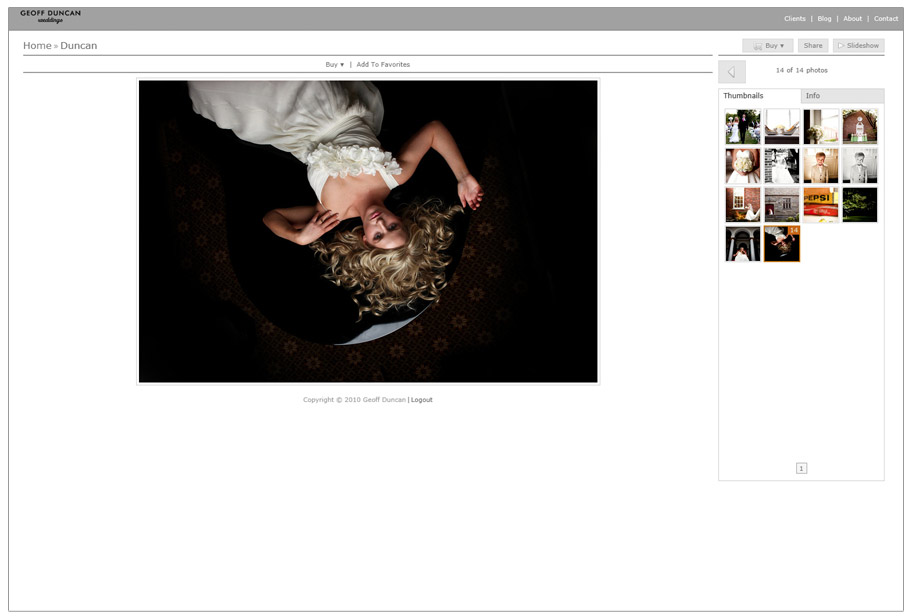913x616 pixels.
Task: Select the Thumbnails tab
Action: coord(759,95)
